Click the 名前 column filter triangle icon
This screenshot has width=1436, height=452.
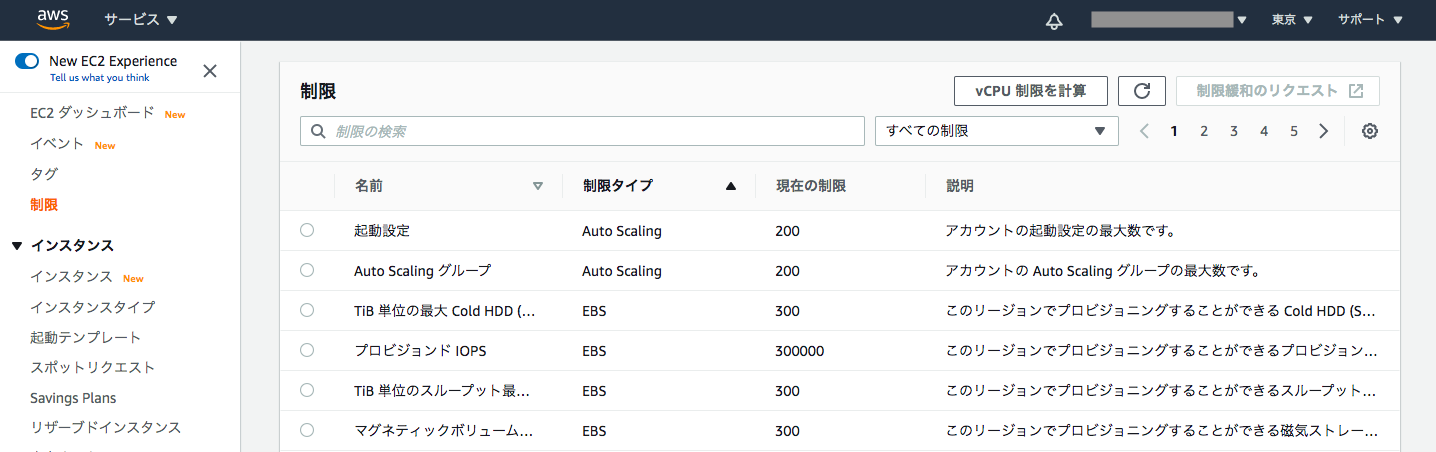[x=538, y=186]
